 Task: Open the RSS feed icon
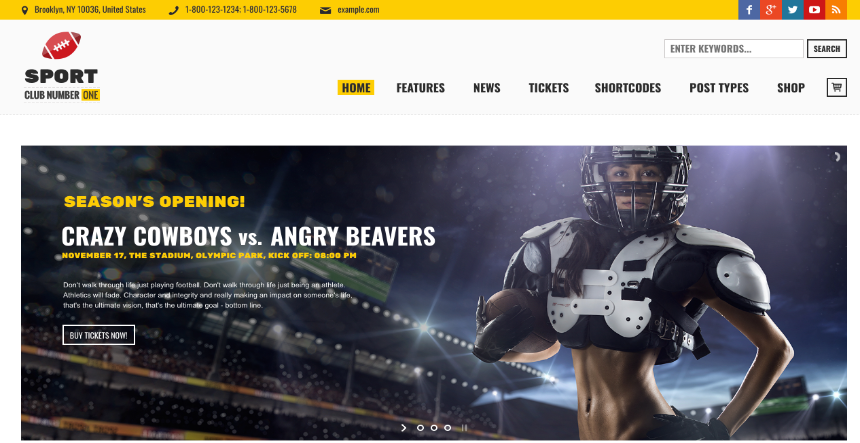click(836, 9)
